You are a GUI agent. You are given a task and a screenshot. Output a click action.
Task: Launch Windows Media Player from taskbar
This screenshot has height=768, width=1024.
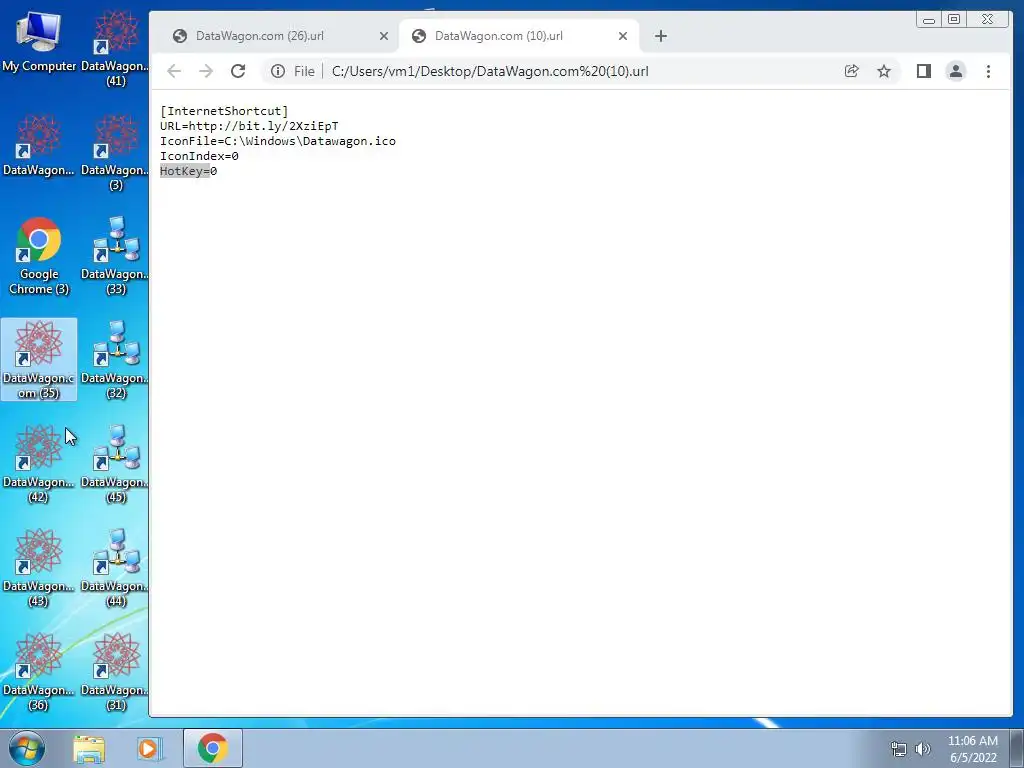point(149,748)
